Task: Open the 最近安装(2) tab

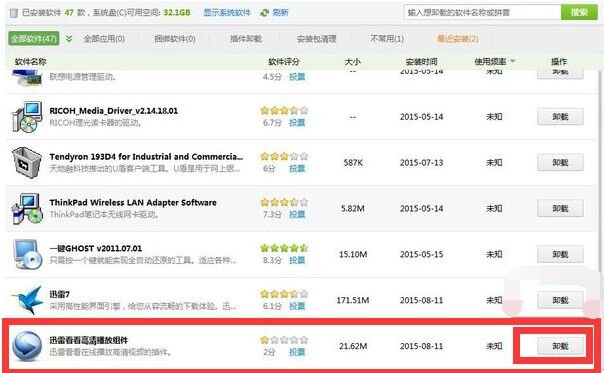Action: [x=458, y=39]
